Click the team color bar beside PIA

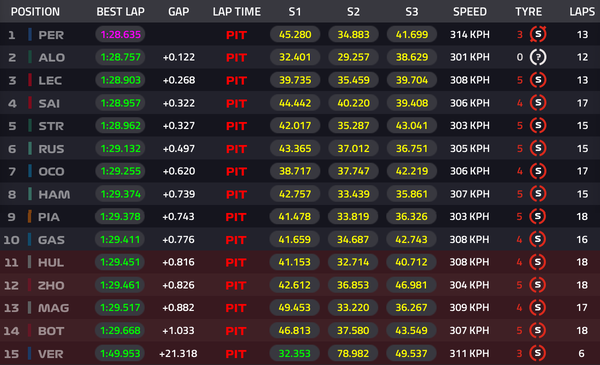click(29, 217)
